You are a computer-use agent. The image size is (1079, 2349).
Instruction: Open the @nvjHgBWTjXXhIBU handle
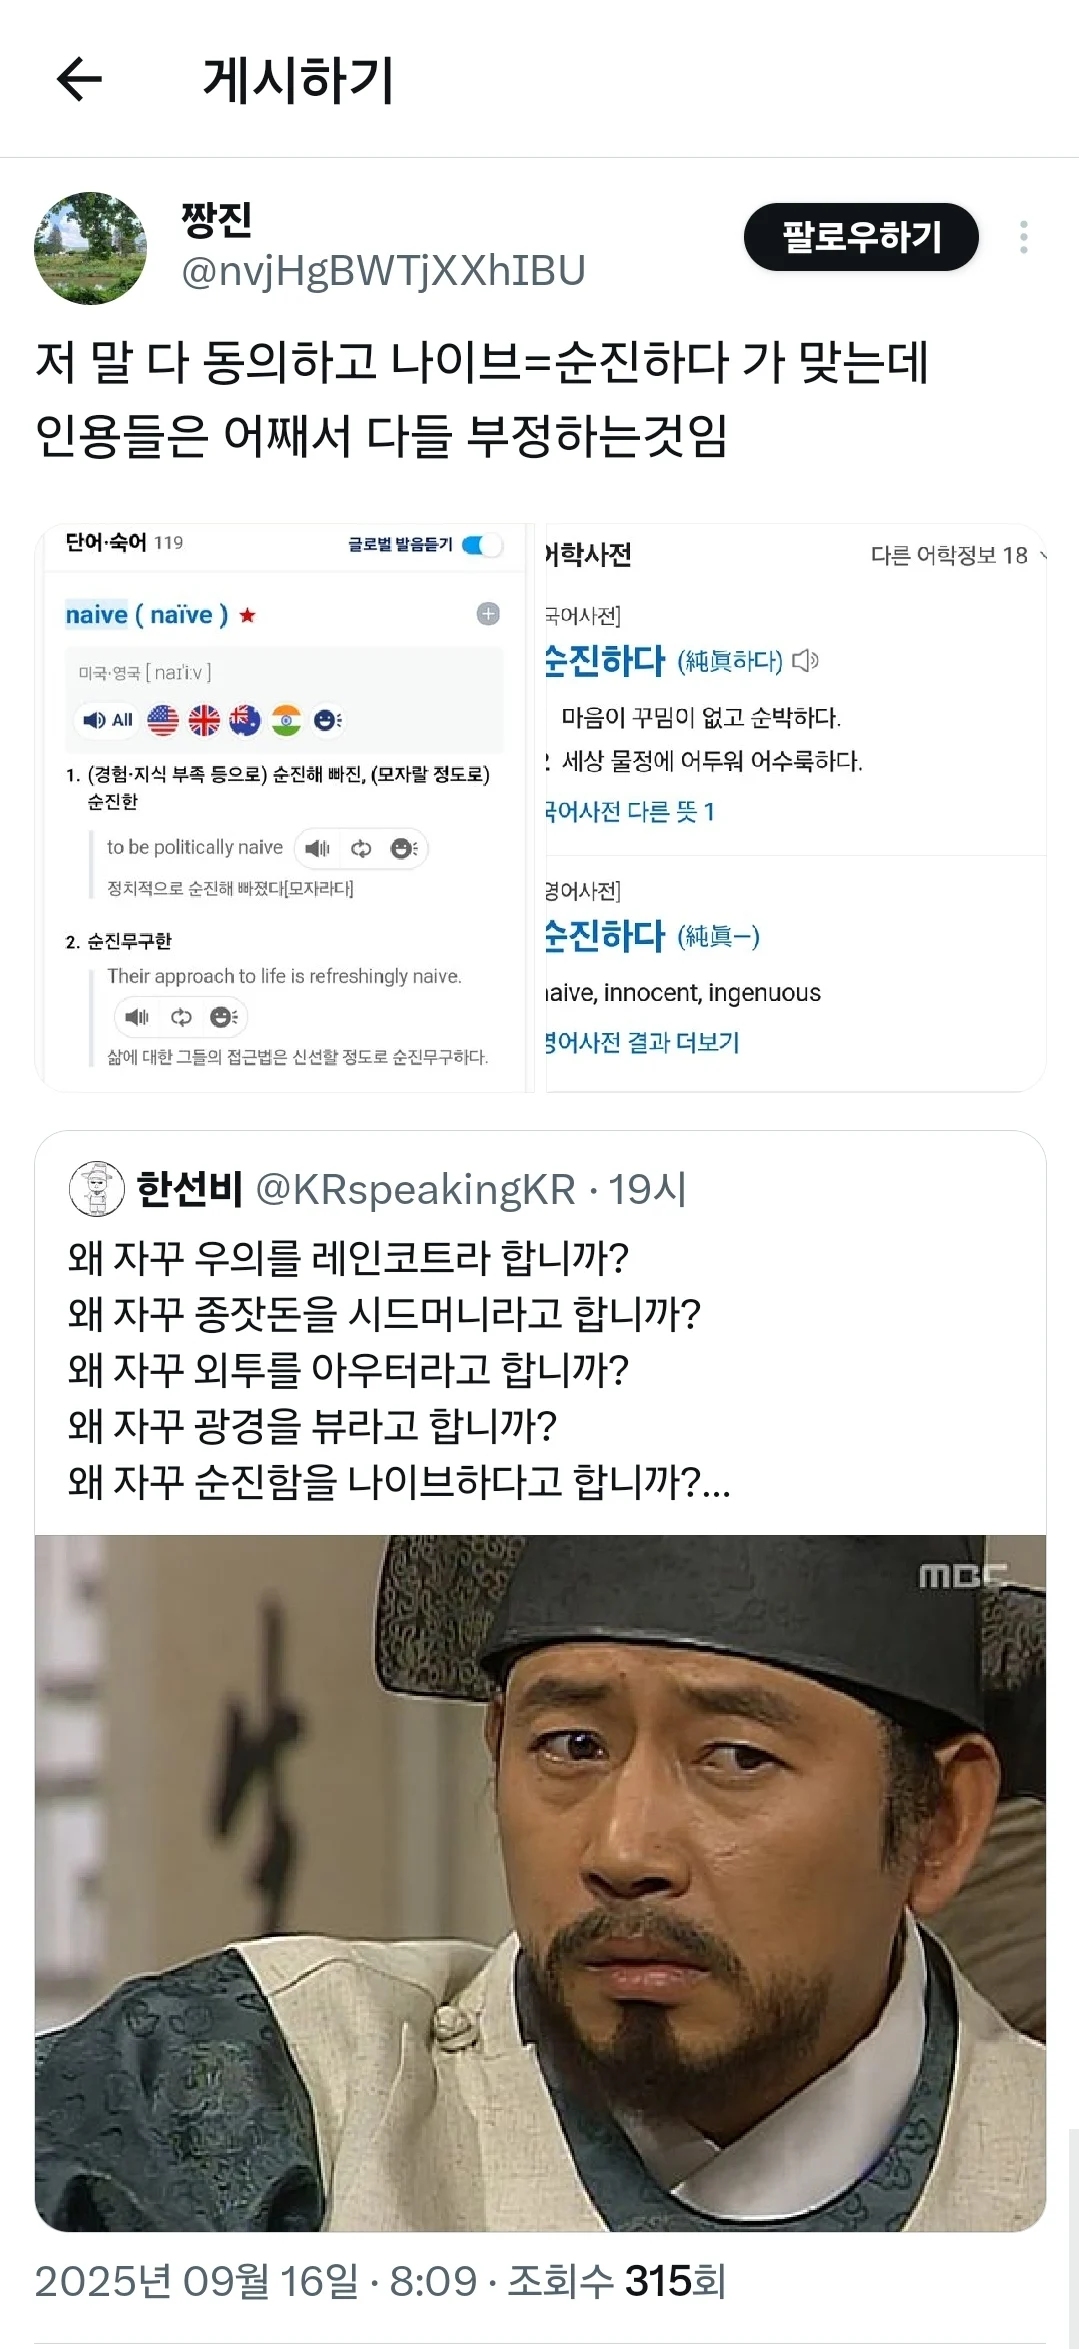click(383, 271)
